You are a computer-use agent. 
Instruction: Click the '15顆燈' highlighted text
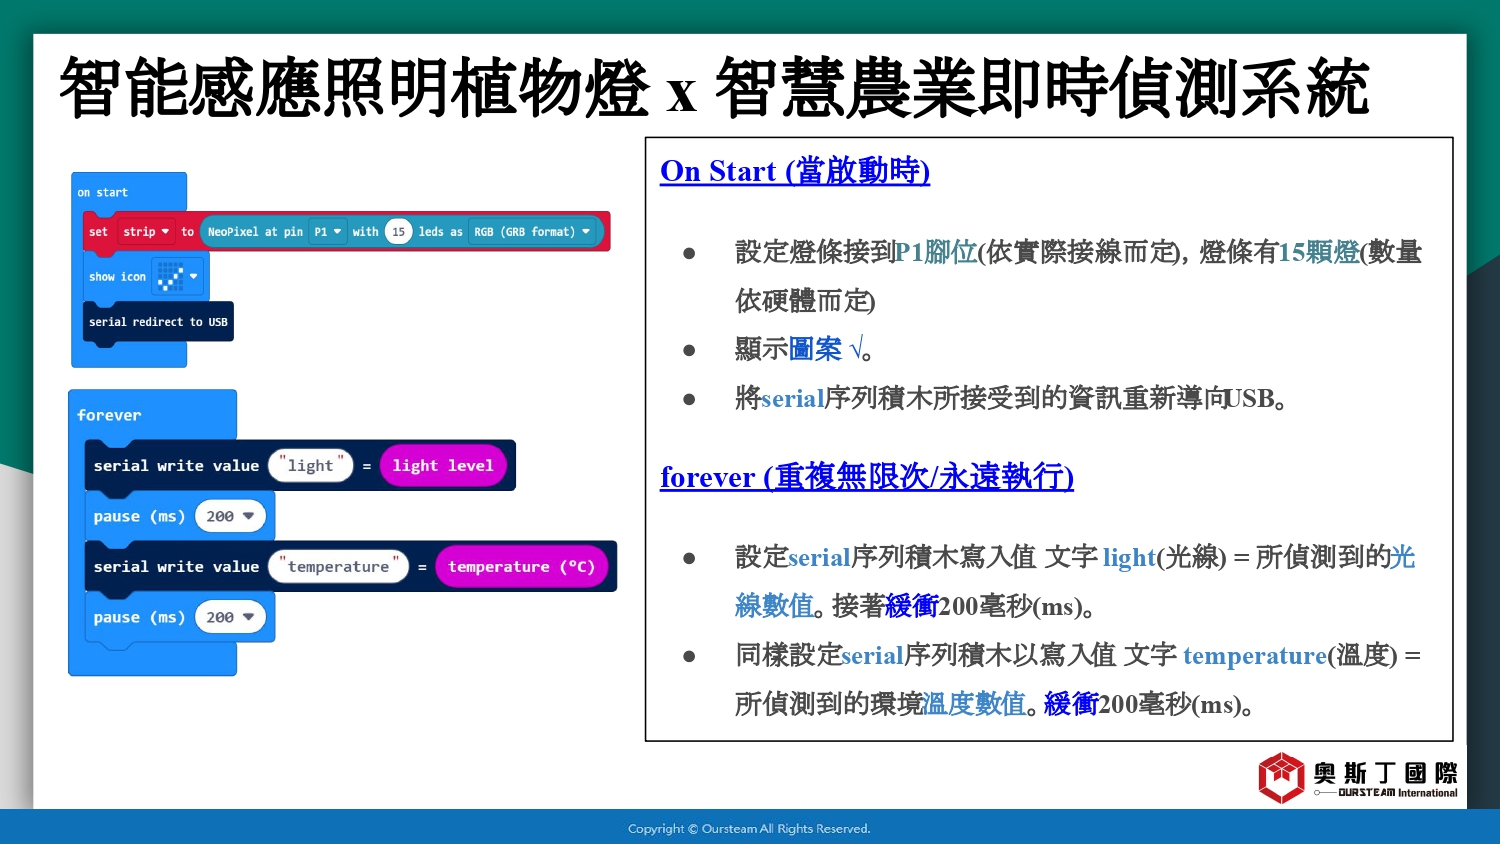pyautogui.click(x=1319, y=252)
